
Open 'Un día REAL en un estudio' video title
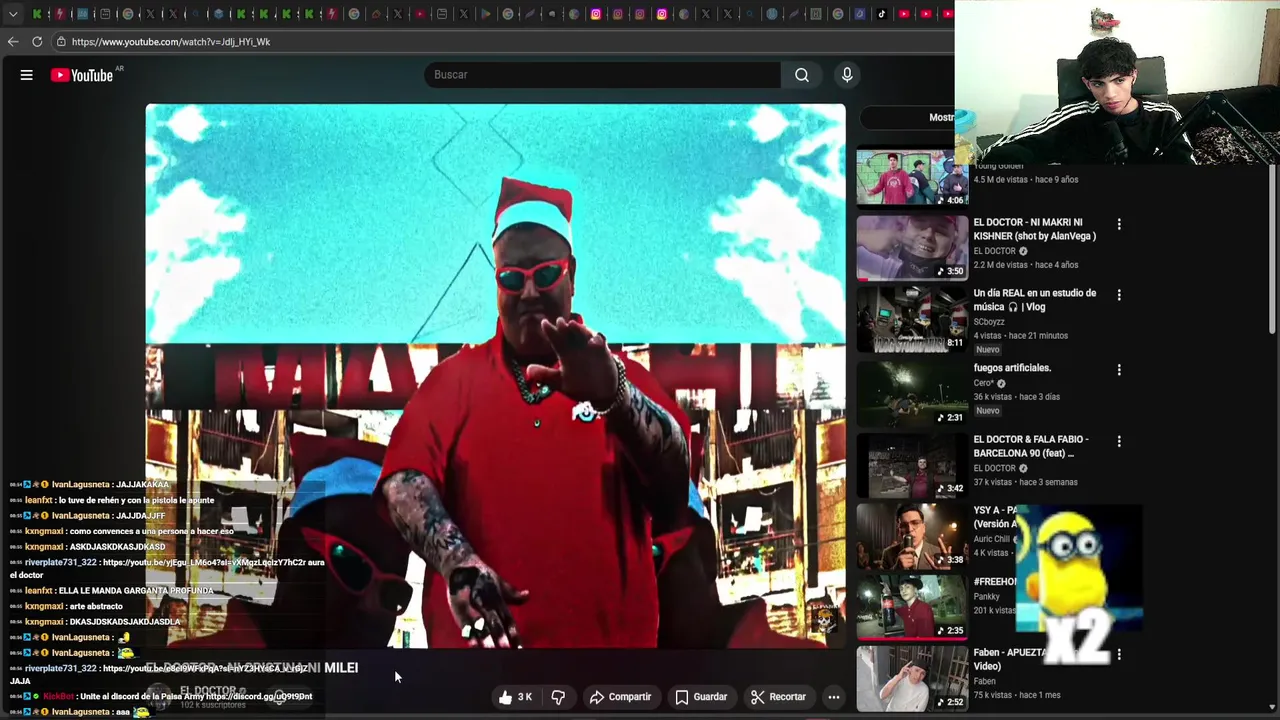coord(1035,300)
